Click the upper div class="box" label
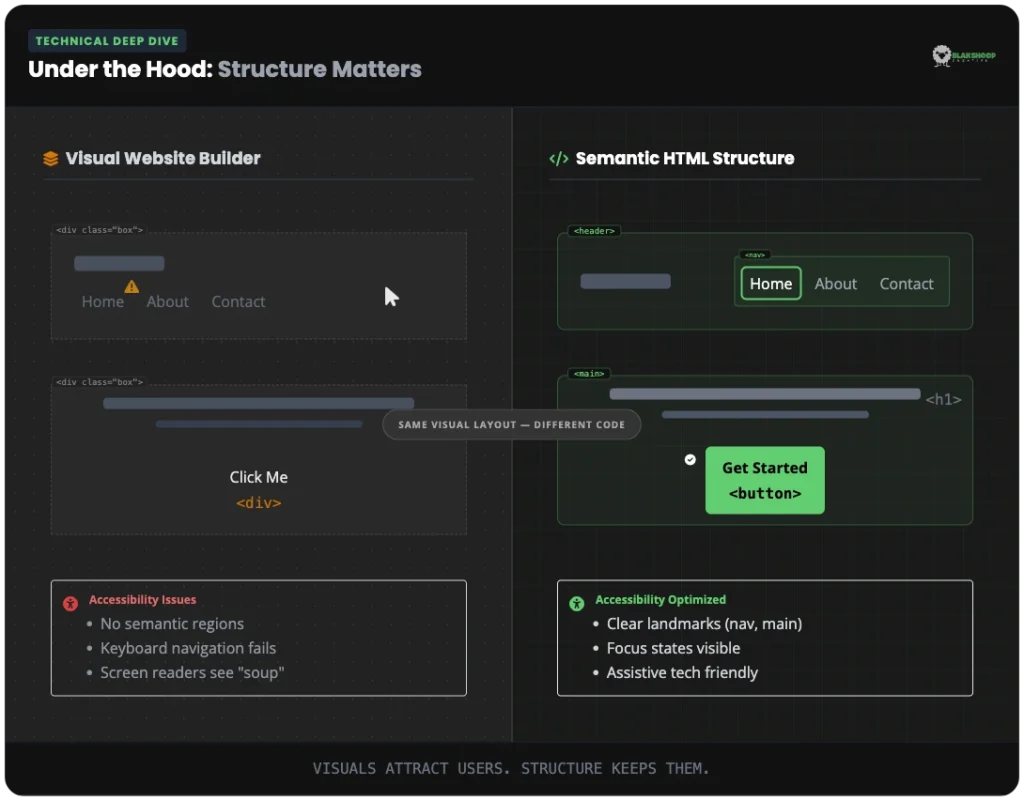The width and height of the screenshot is (1024, 801). (x=99, y=230)
